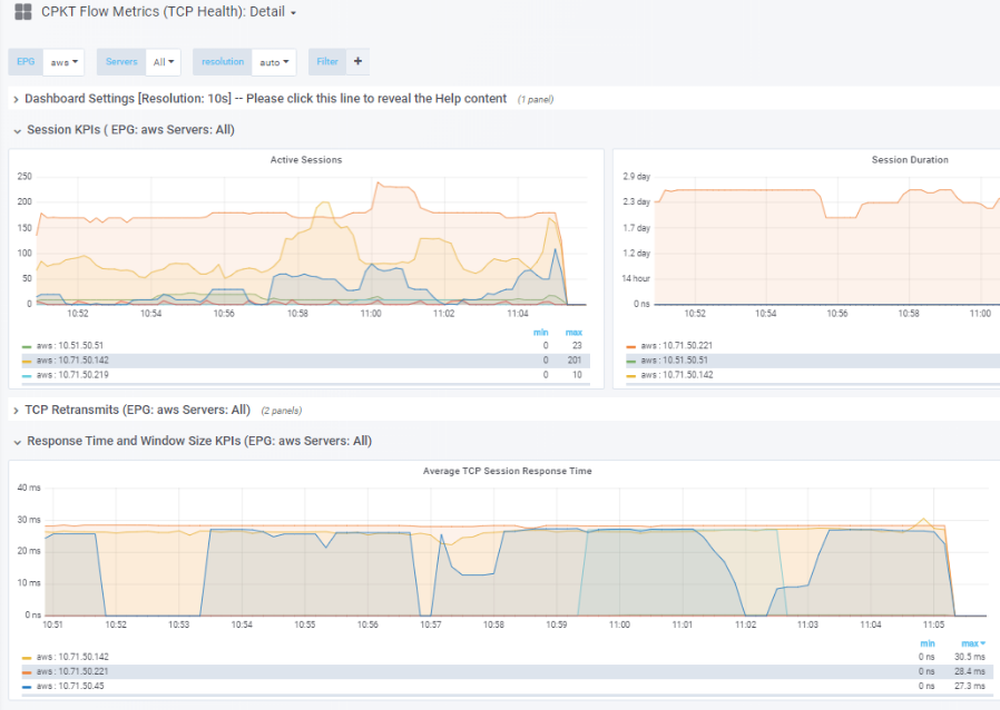Open the Session Duration panel title menu
Screen dimensions: 1000x710
910,159
